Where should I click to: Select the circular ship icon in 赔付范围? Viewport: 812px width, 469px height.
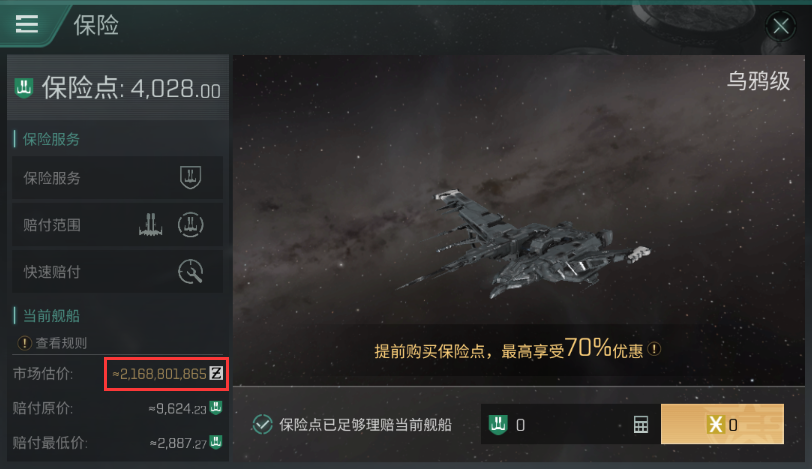pyautogui.click(x=191, y=225)
